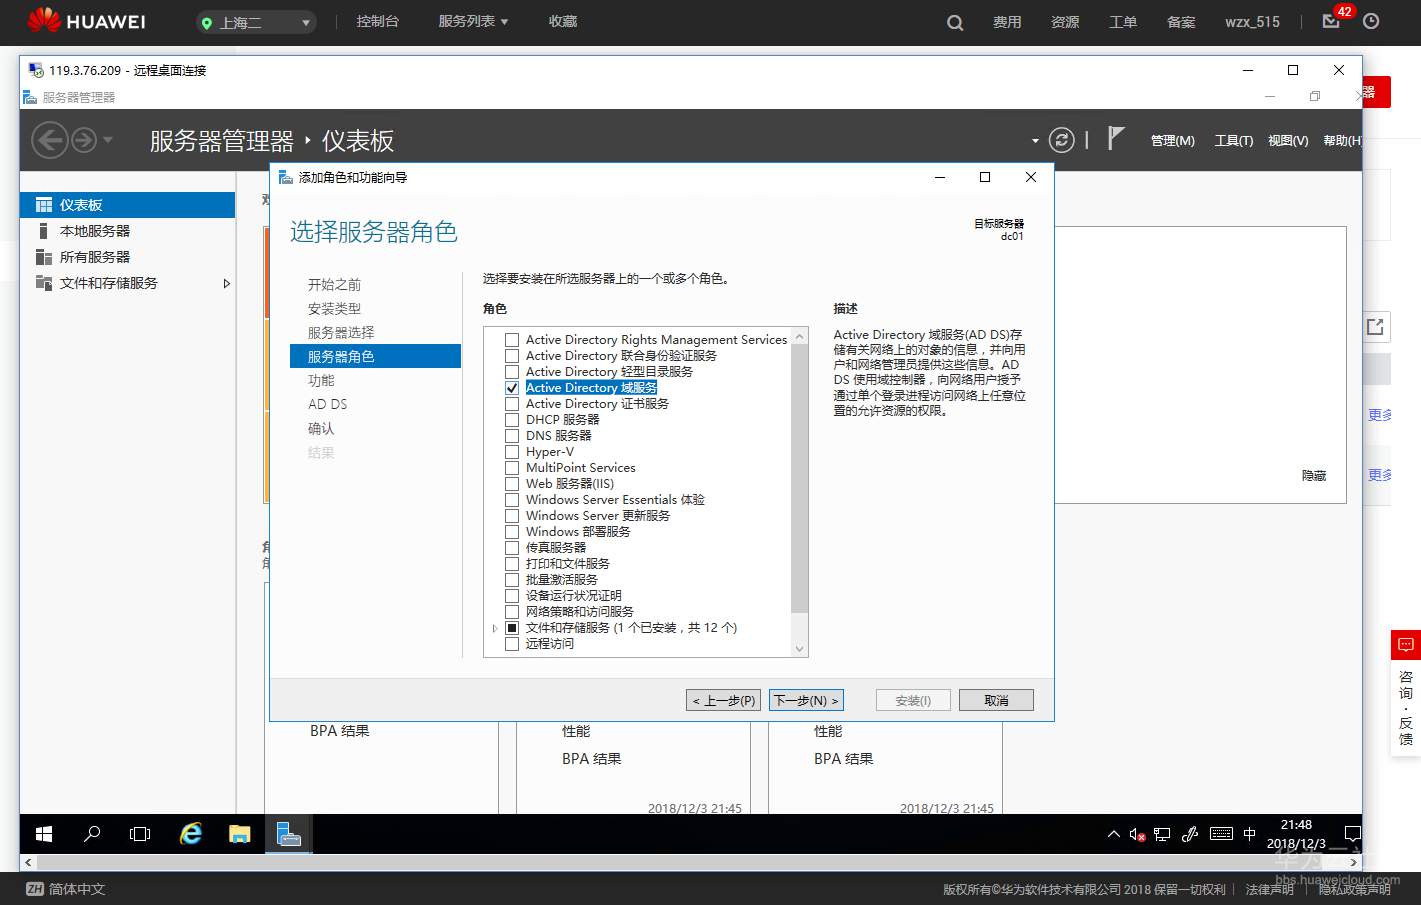Click the 隐藏 link
The width and height of the screenshot is (1421, 905).
(x=1313, y=475)
